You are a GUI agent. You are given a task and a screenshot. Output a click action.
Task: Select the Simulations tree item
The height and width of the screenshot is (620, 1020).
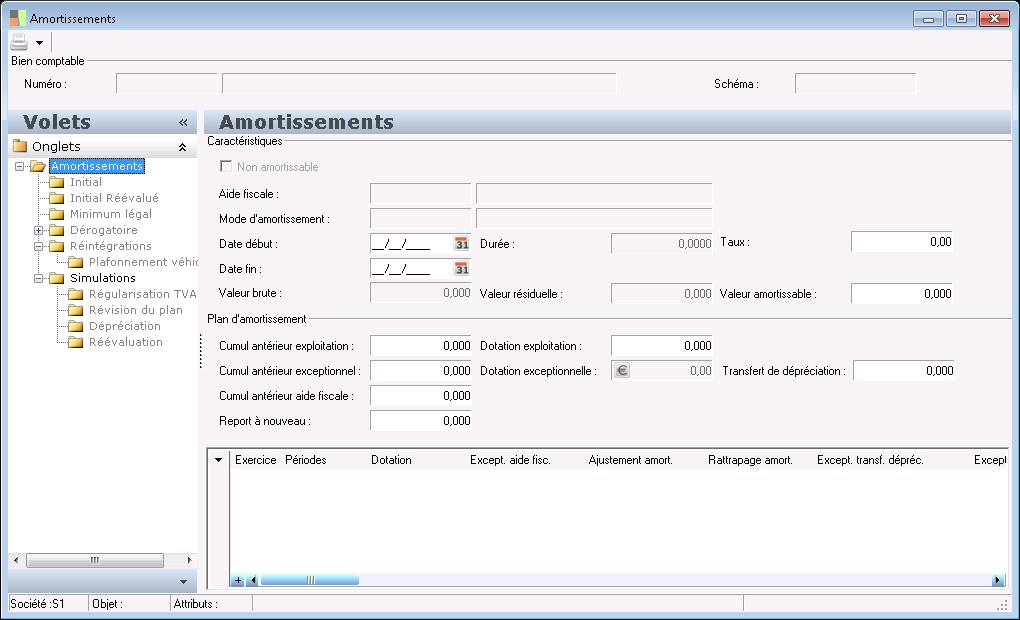[x=102, y=278]
